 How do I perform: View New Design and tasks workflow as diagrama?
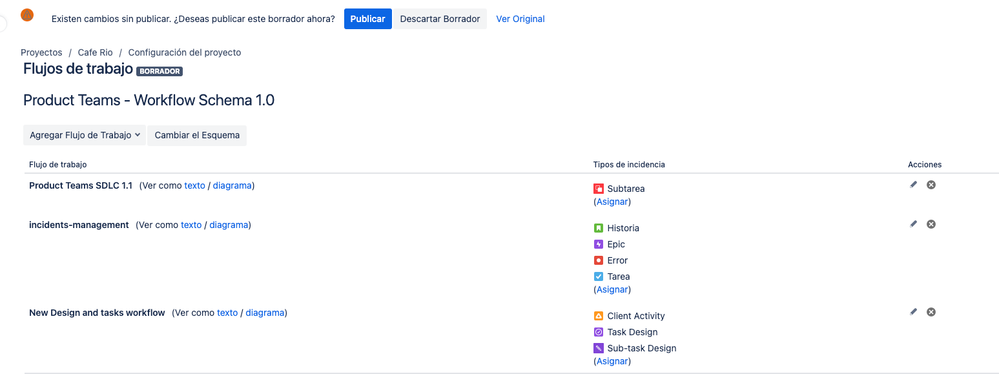pos(264,313)
